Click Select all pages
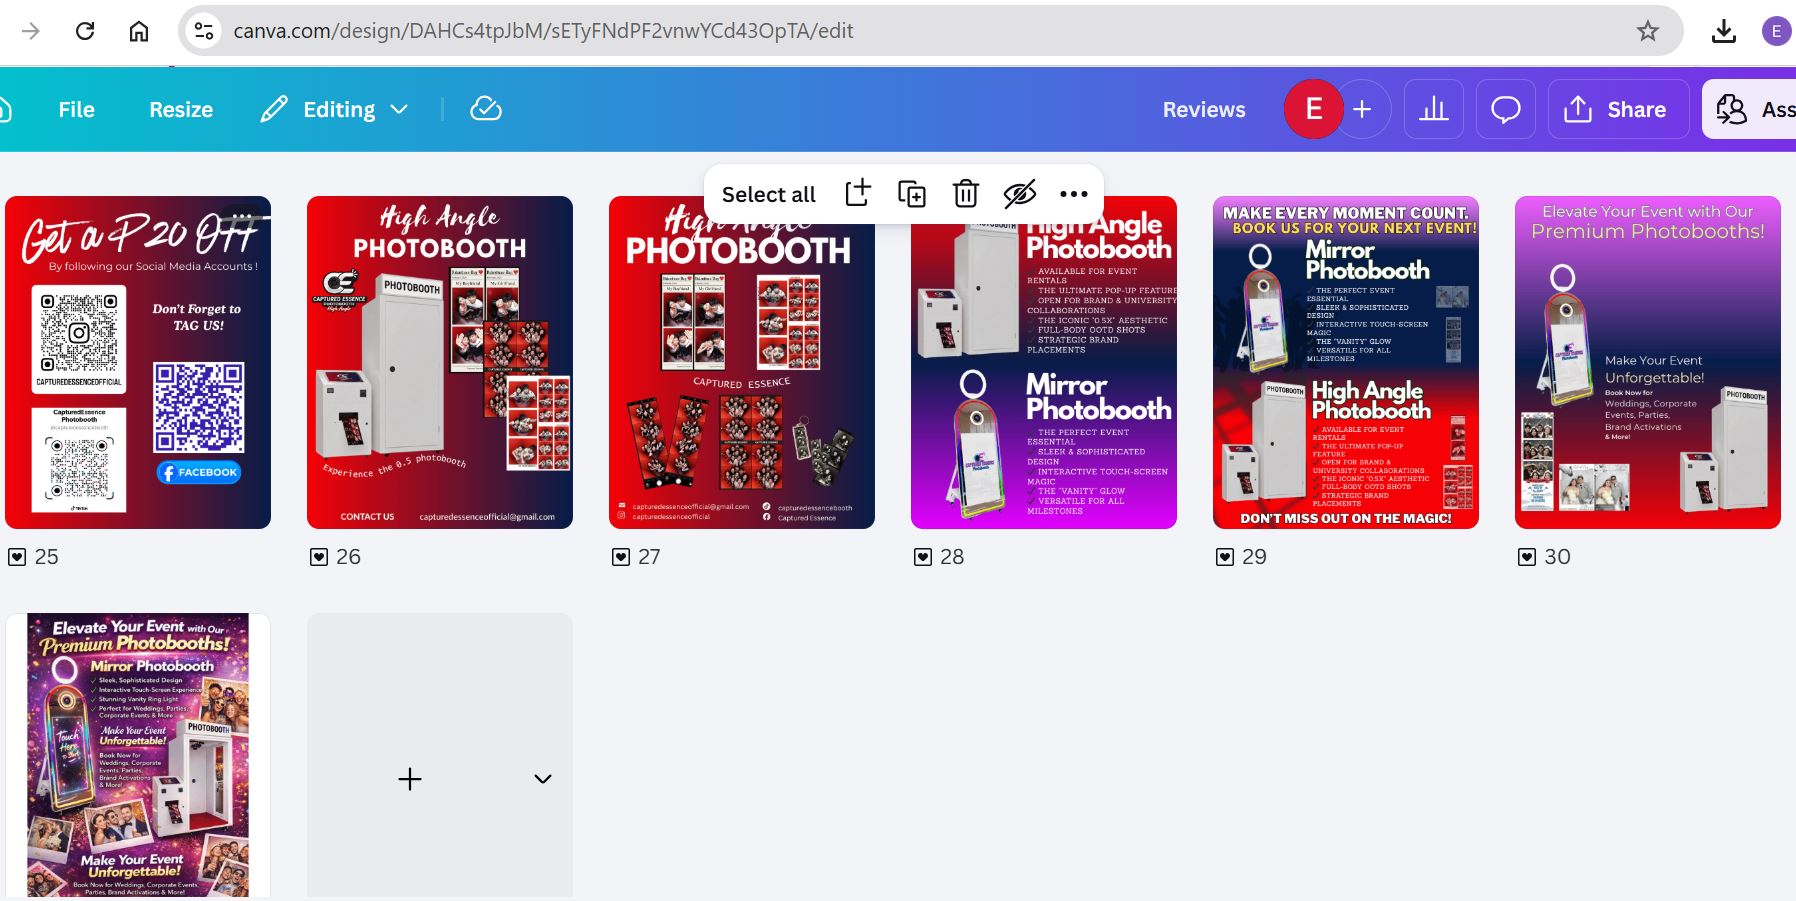The image size is (1796, 901). pyautogui.click(x=769, y=194)
